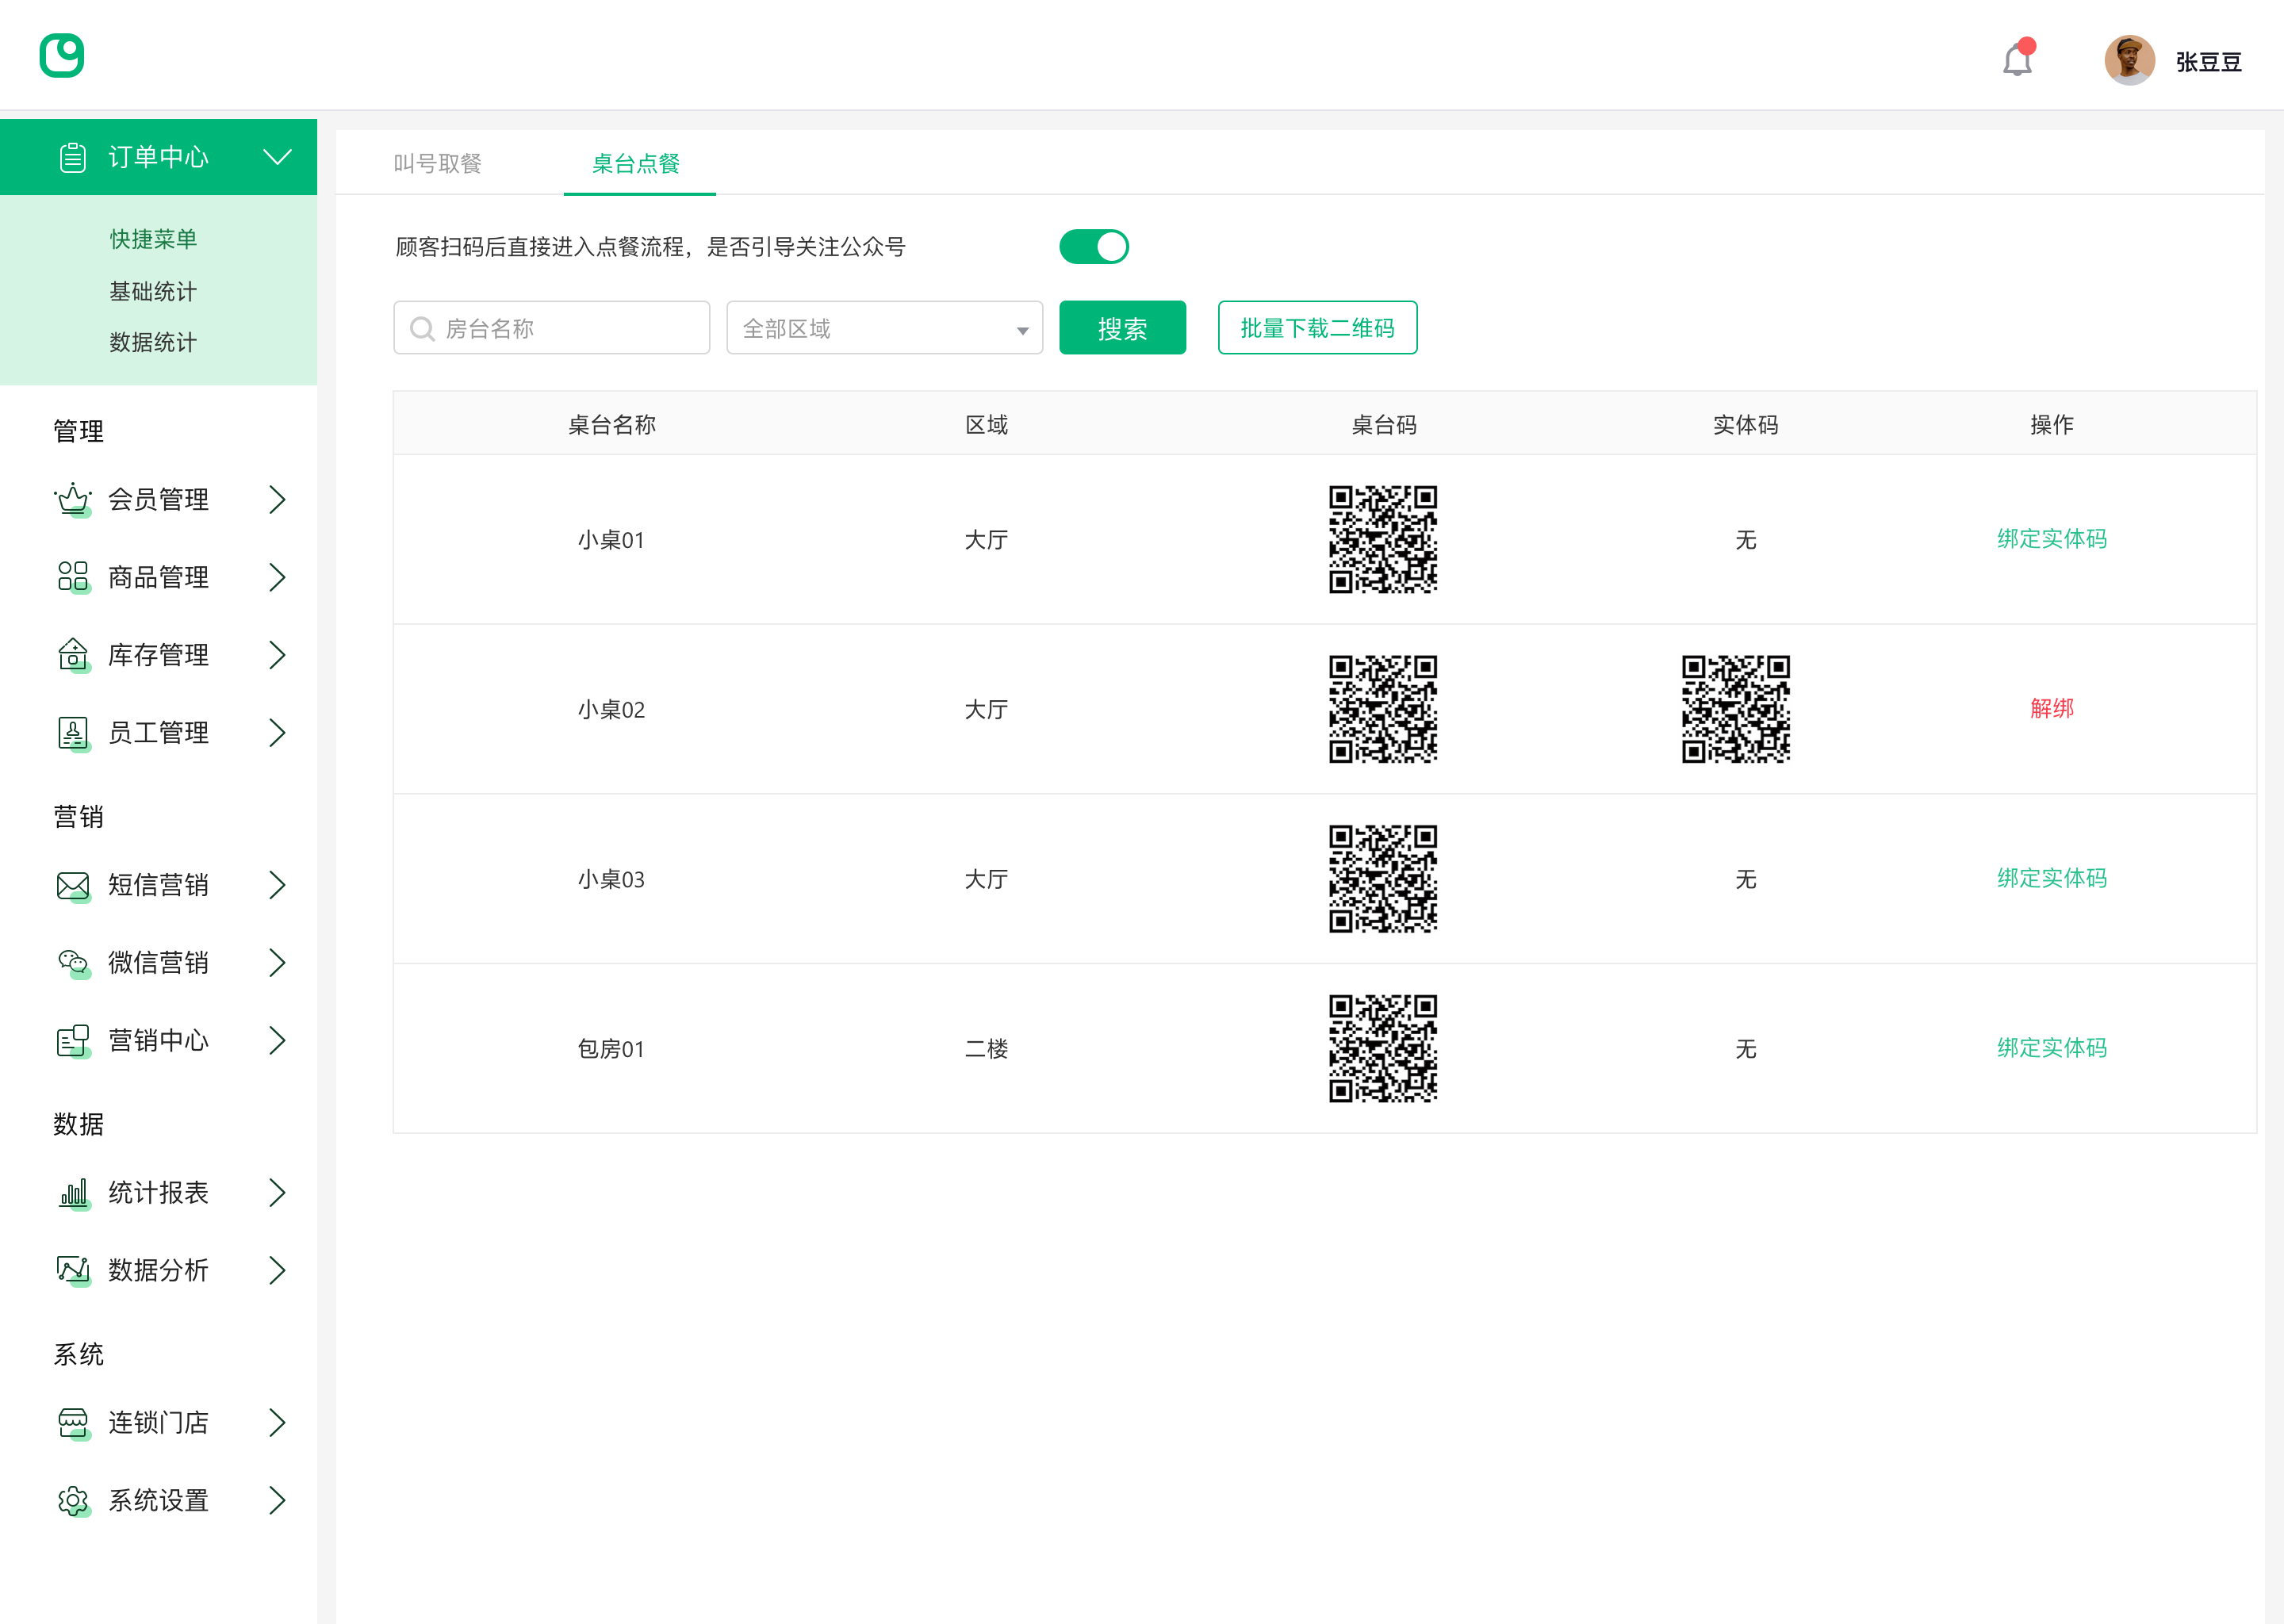
Task: Click the 搜索 search button
Action: point(1122,327)
